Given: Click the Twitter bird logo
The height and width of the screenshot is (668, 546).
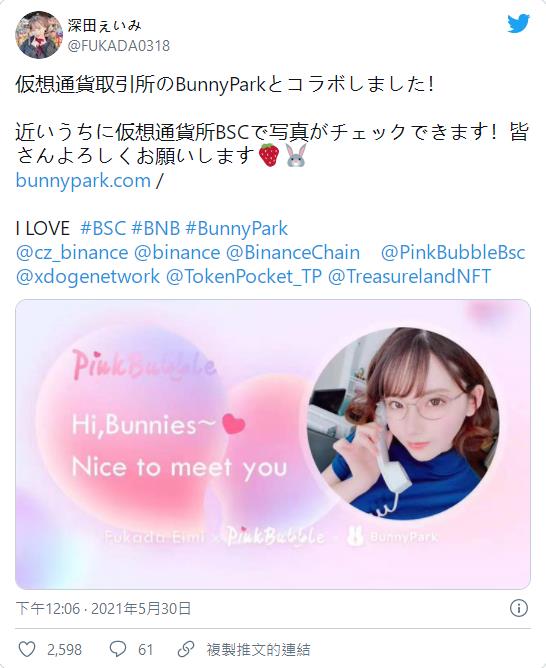Looking at the screenshot, I should (518, 23).
